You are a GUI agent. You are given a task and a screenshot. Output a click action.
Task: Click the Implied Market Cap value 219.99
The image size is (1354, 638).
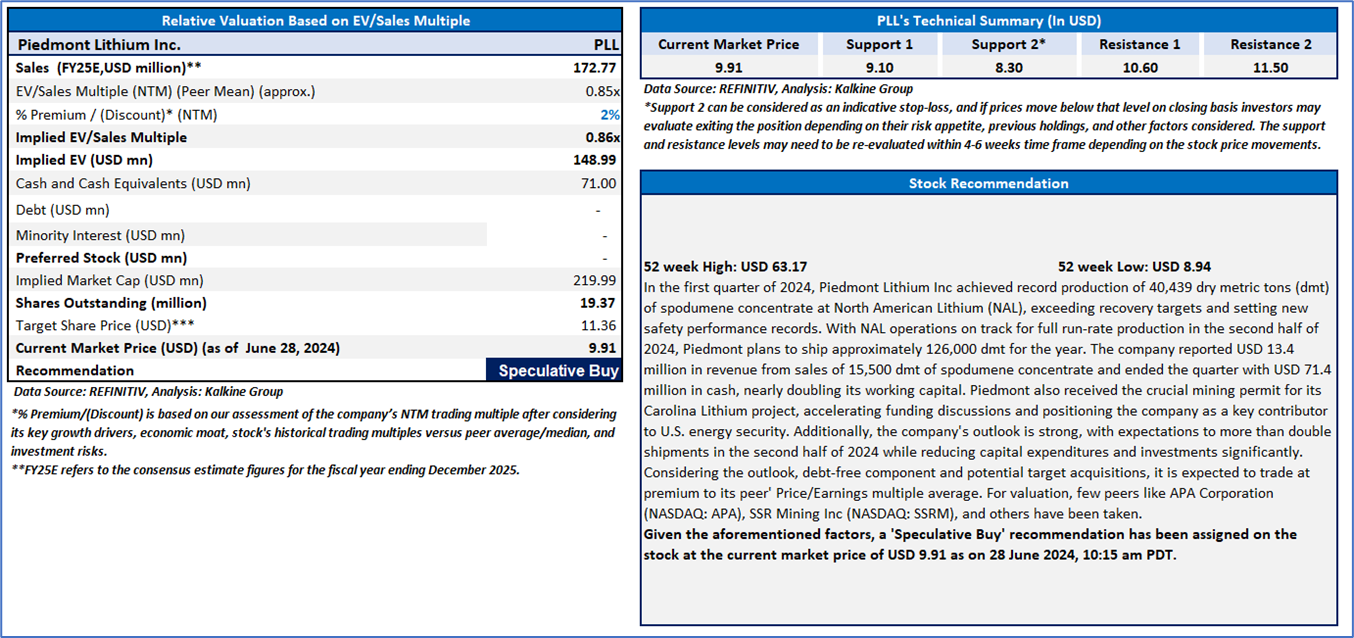pos(595,281)
